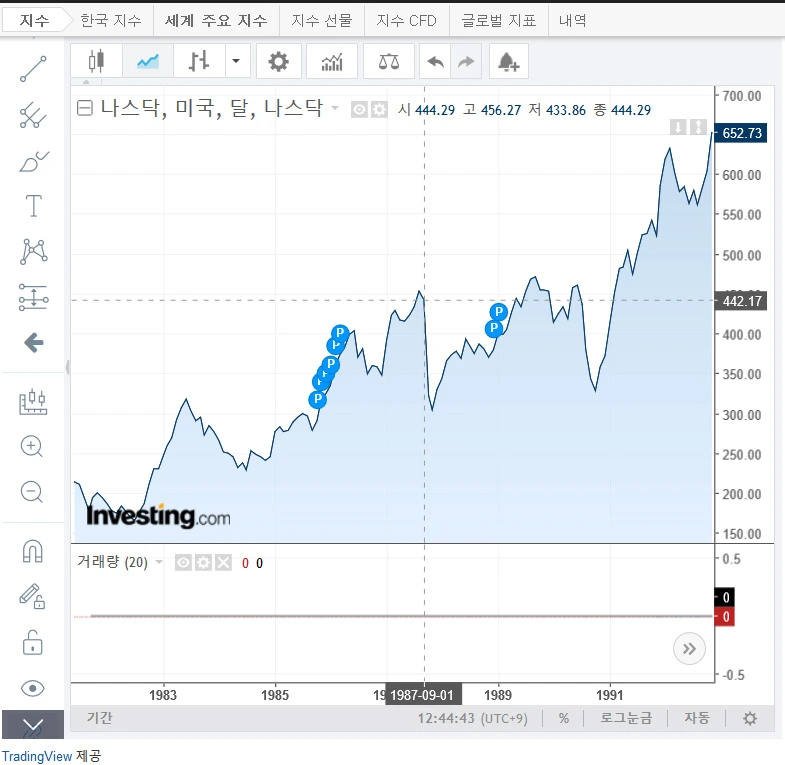Viewport: 785px width, 765px height.
Task: Click the zoom in magnifier
Action: [32, 446]
